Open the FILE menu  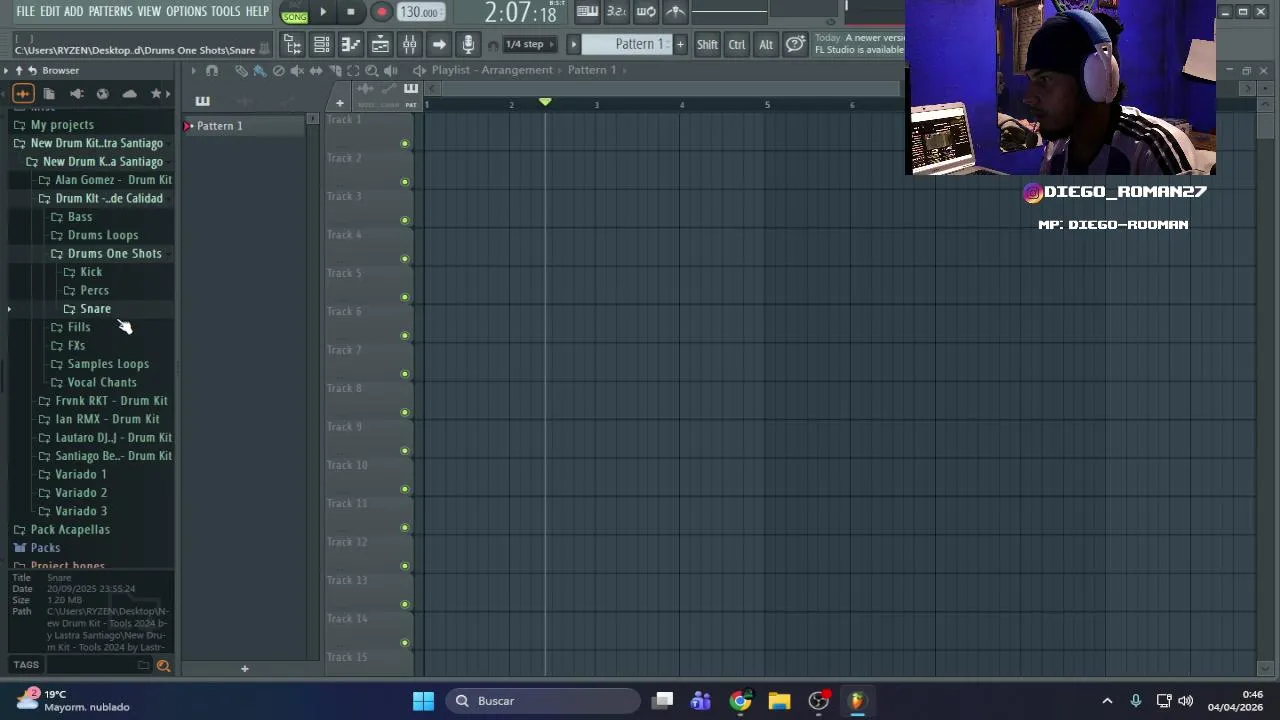coord(25,11)
